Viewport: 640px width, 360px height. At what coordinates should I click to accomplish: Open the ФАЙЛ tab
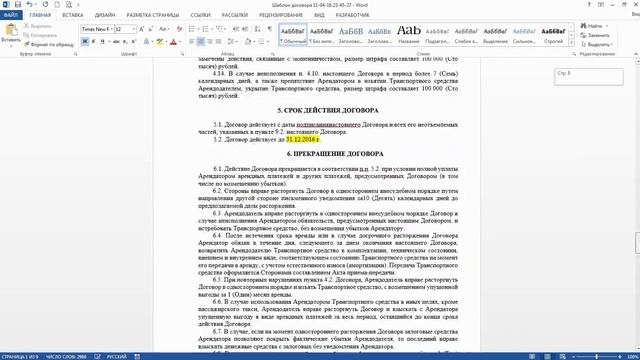pyautogui.click(x=11, y=15)
